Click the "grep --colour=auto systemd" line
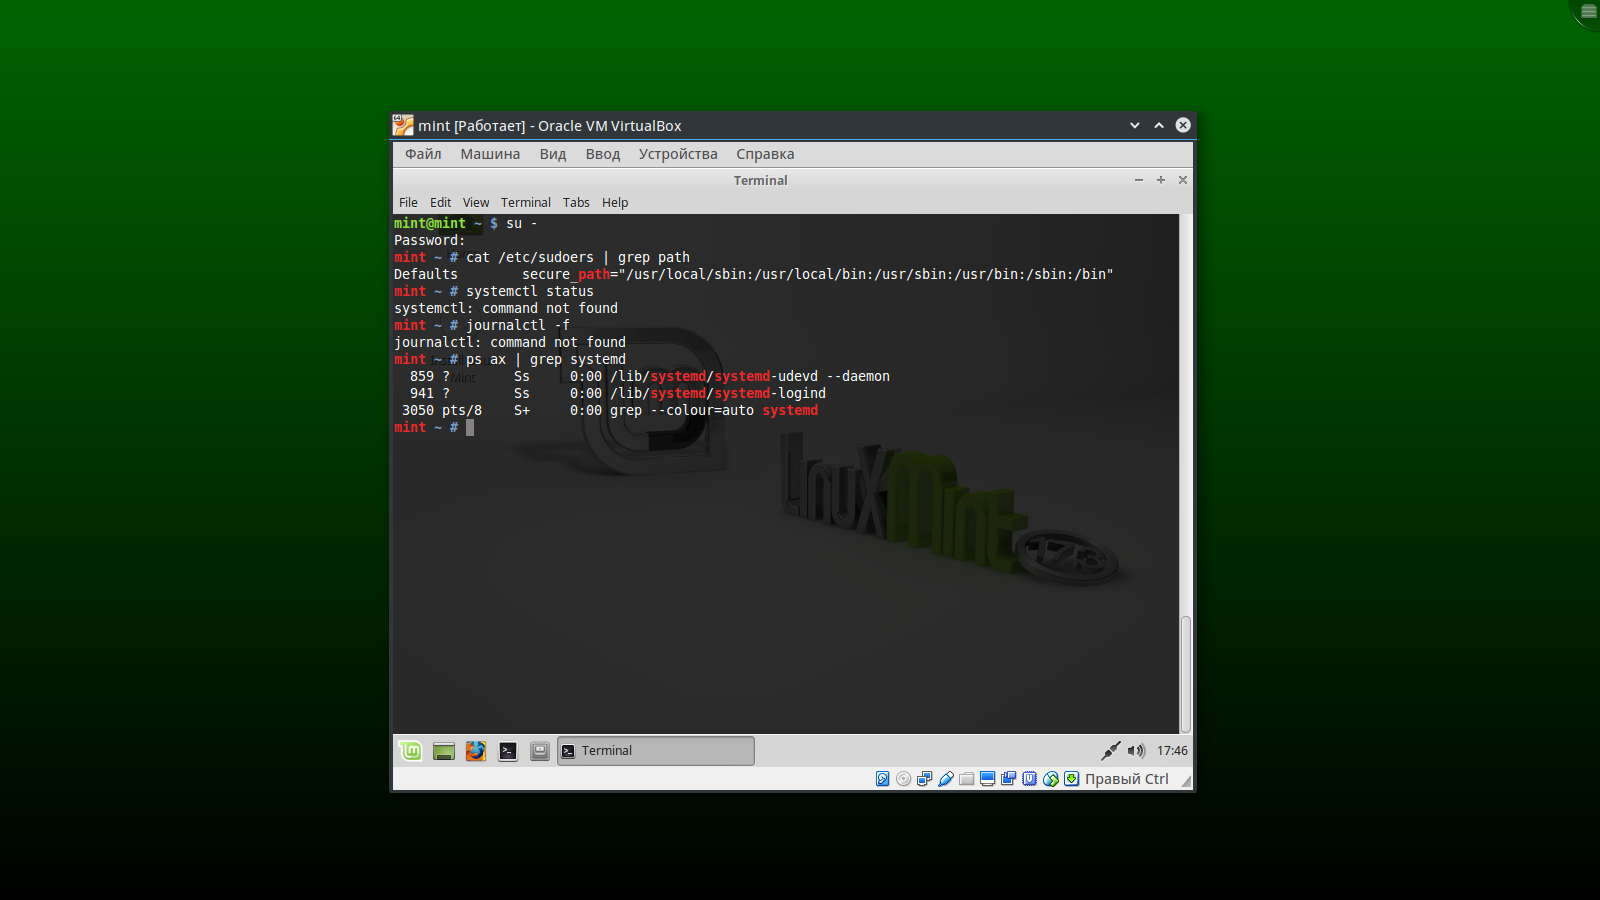Viewport: 1600px width, 900px height. pos(610,410)
